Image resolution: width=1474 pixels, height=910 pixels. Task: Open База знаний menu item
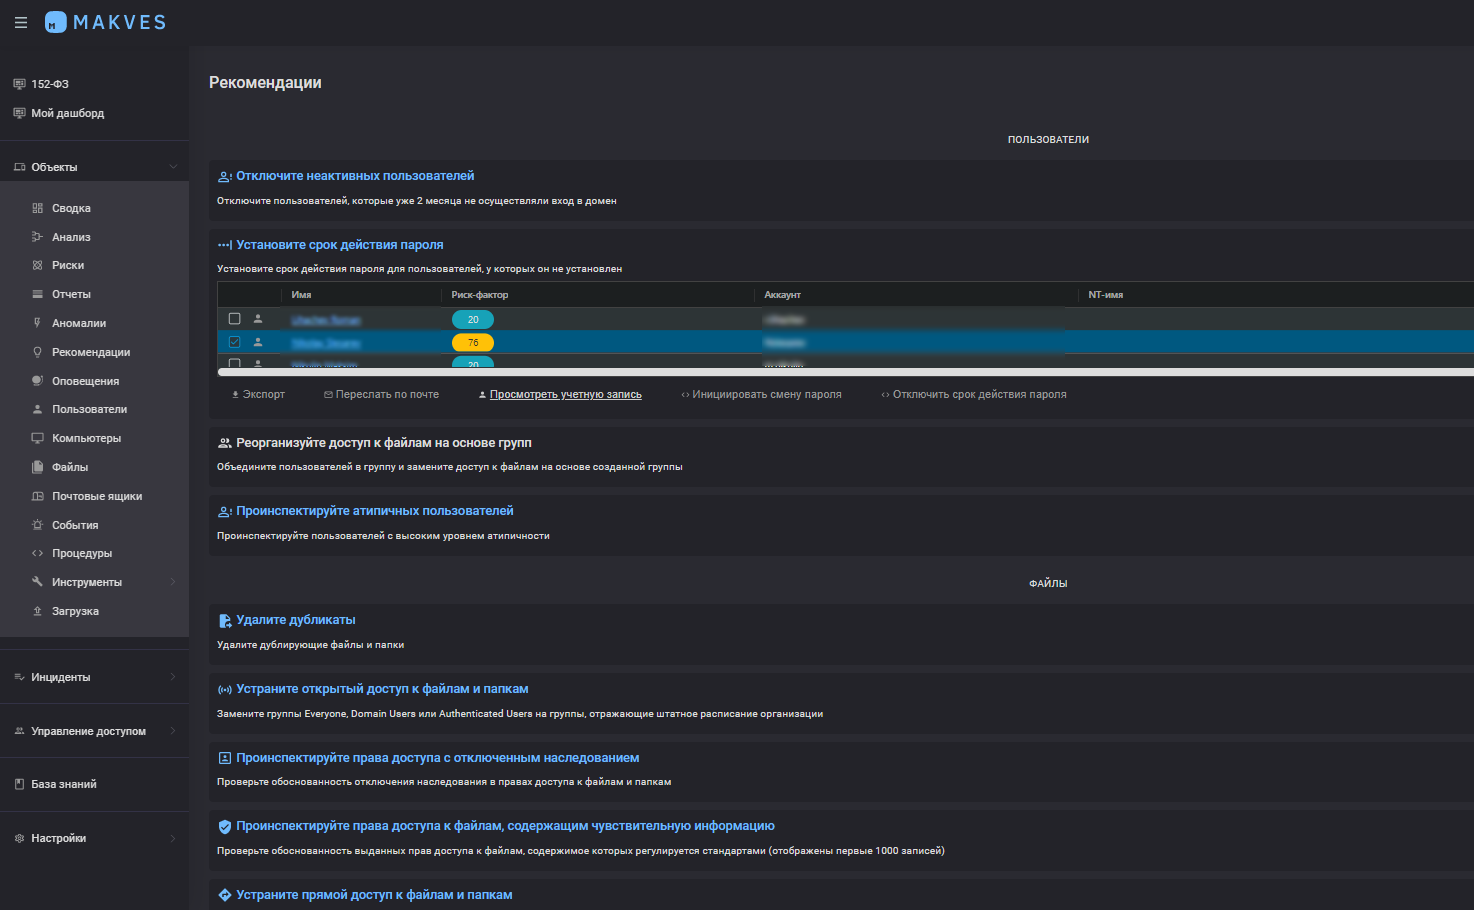[64, 784]
